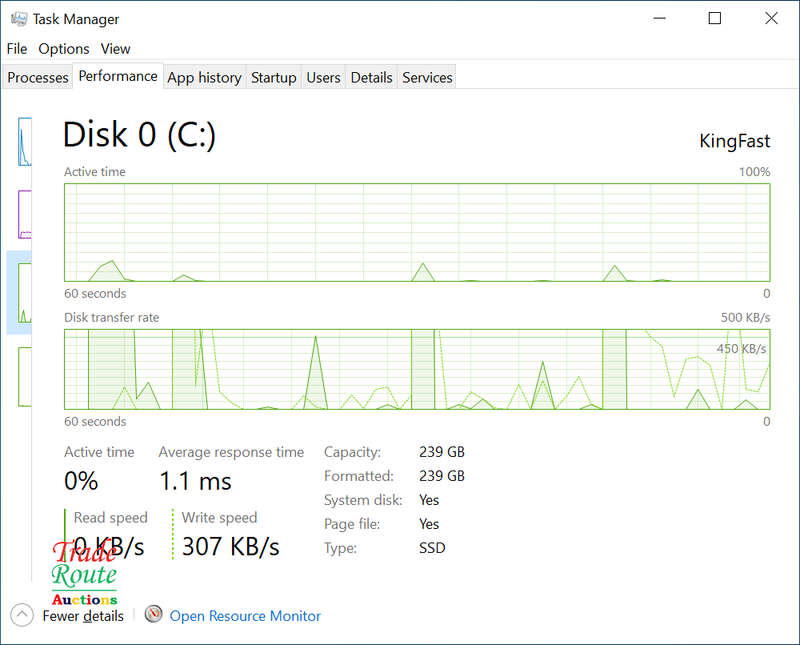Click the Task Manager title bar icon
The image size is (800, 645).
19,19
